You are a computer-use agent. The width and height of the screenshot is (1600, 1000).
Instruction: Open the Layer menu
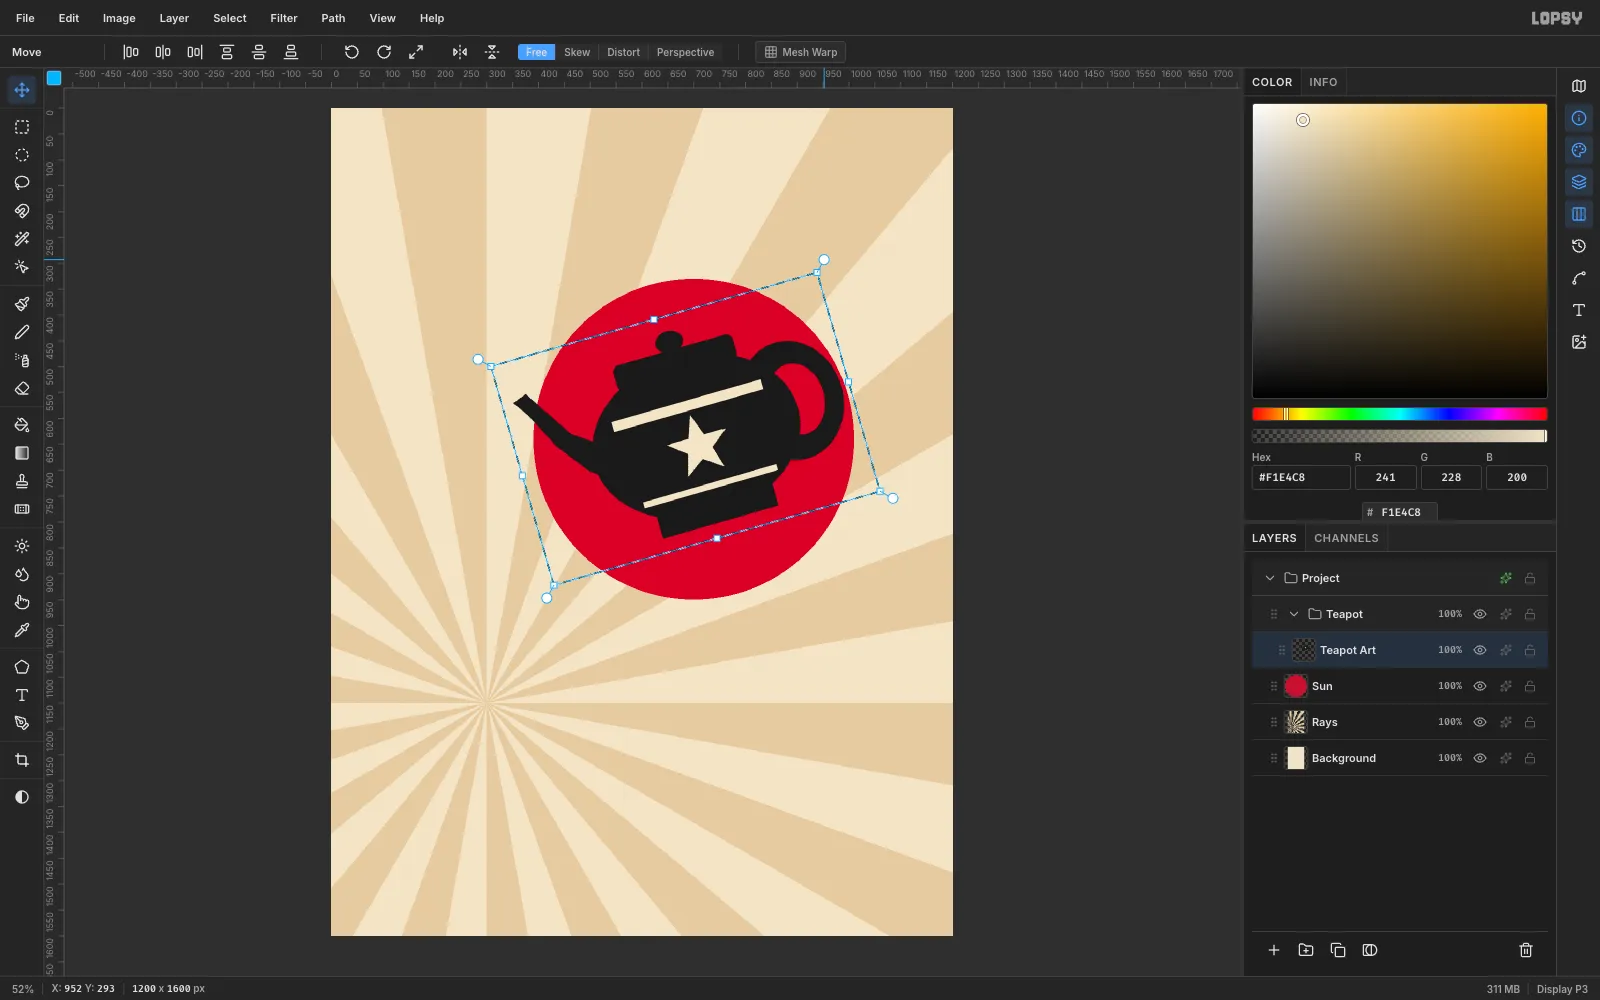pos(174,18)
